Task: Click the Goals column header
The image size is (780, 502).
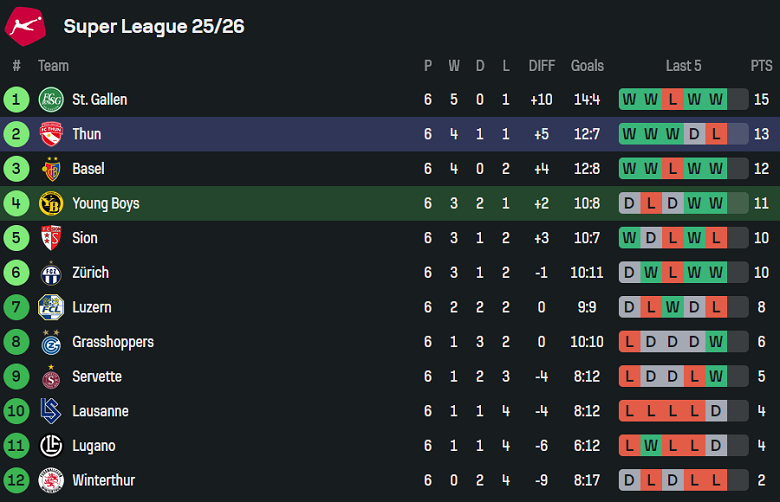Action: coord(587,66)
